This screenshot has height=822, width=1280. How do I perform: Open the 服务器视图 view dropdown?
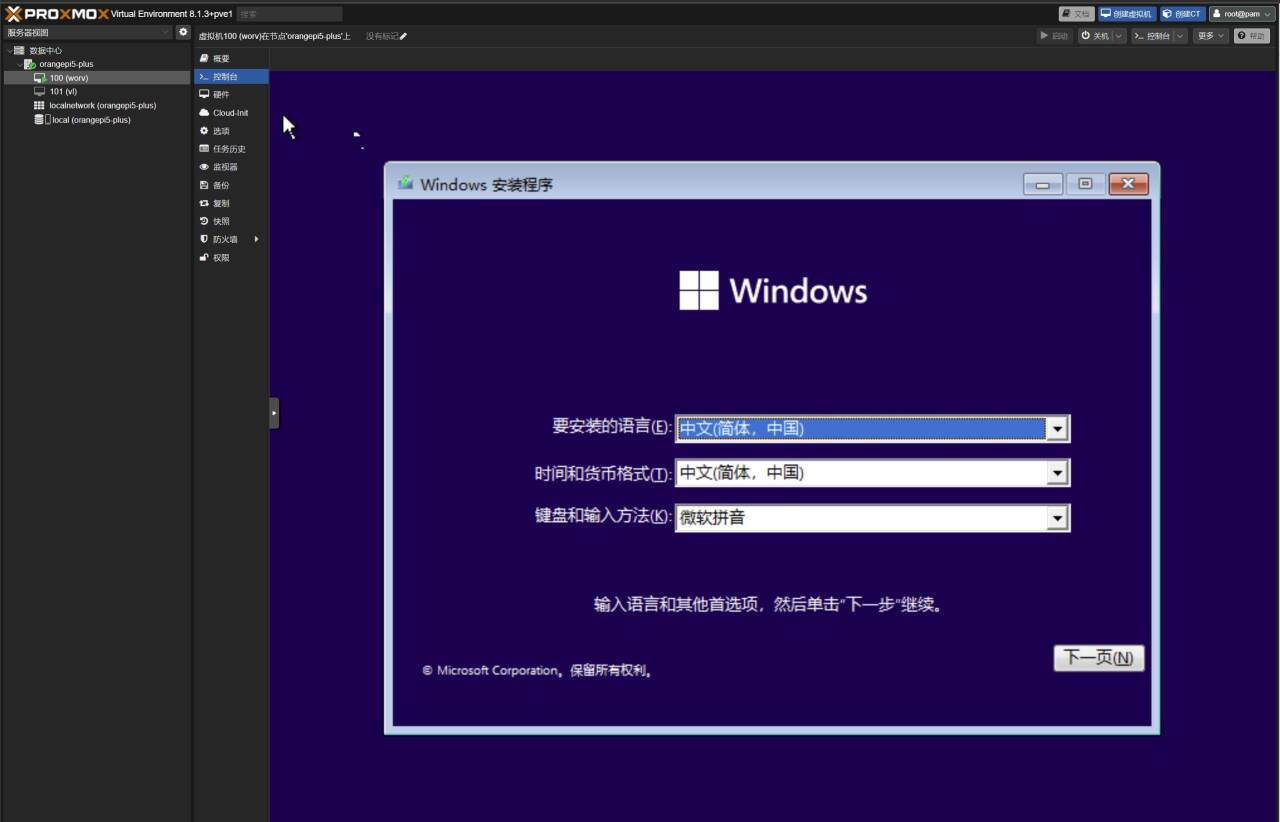pos(88,33)
